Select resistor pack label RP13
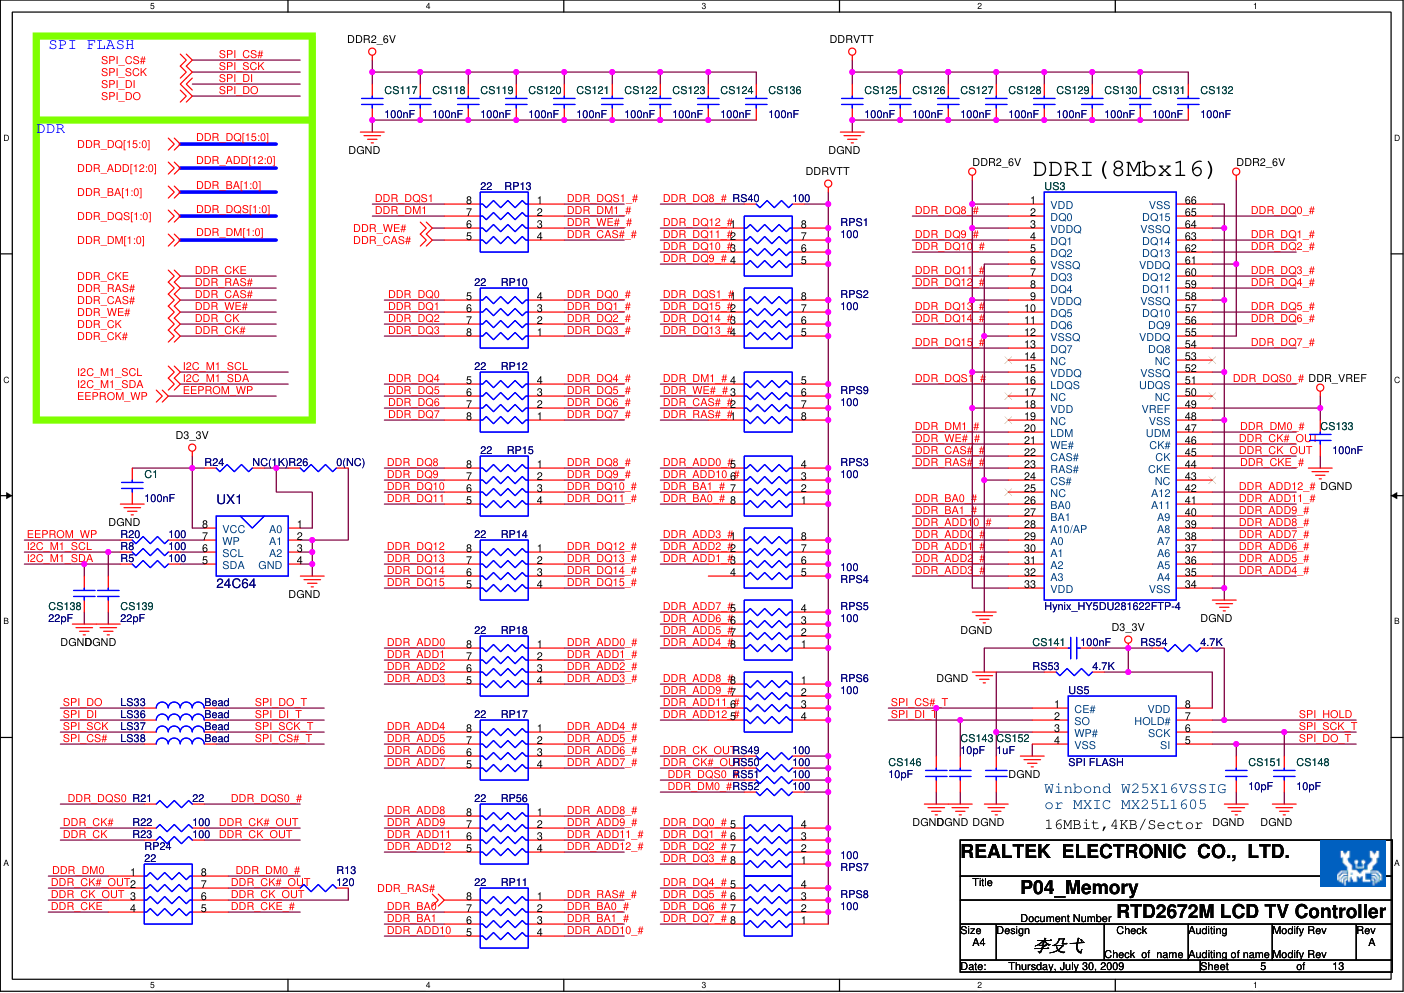Screen dimensions: 1404x993 click(518, 186)
